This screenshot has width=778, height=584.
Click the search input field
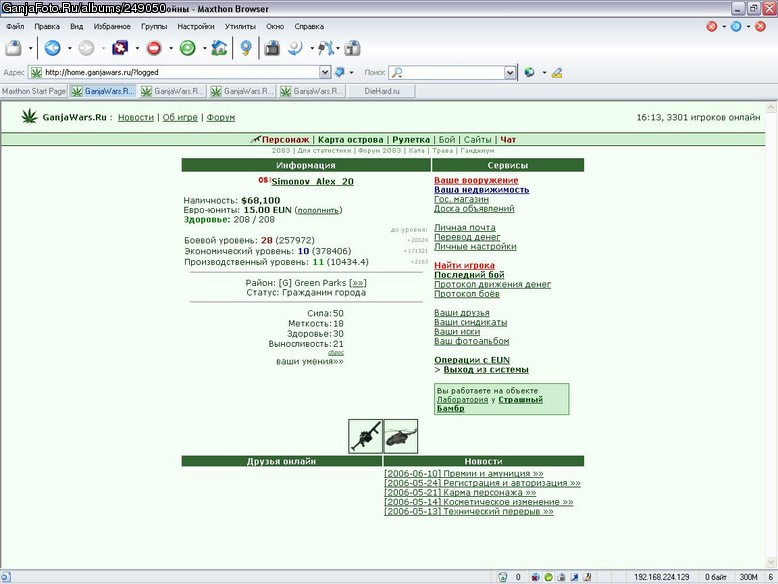(x=453, y=73)
